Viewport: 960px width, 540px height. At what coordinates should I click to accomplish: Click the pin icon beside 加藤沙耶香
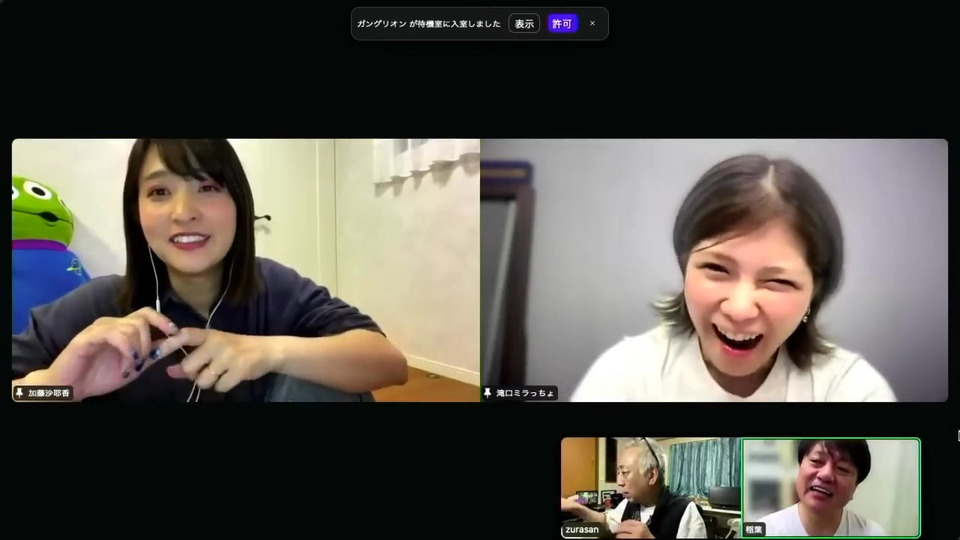20,393
